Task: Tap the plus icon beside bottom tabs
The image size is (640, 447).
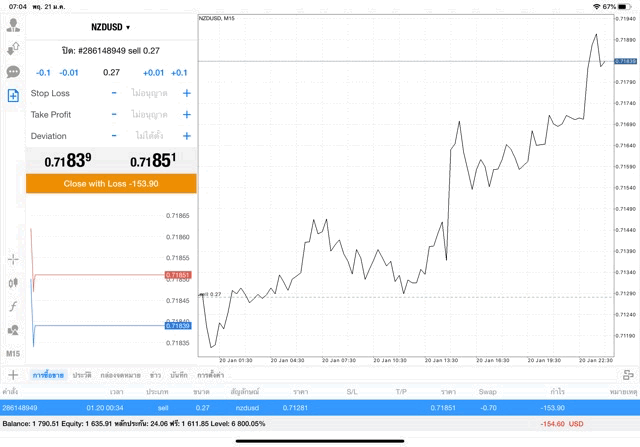Action: click(x=13, y=374)
